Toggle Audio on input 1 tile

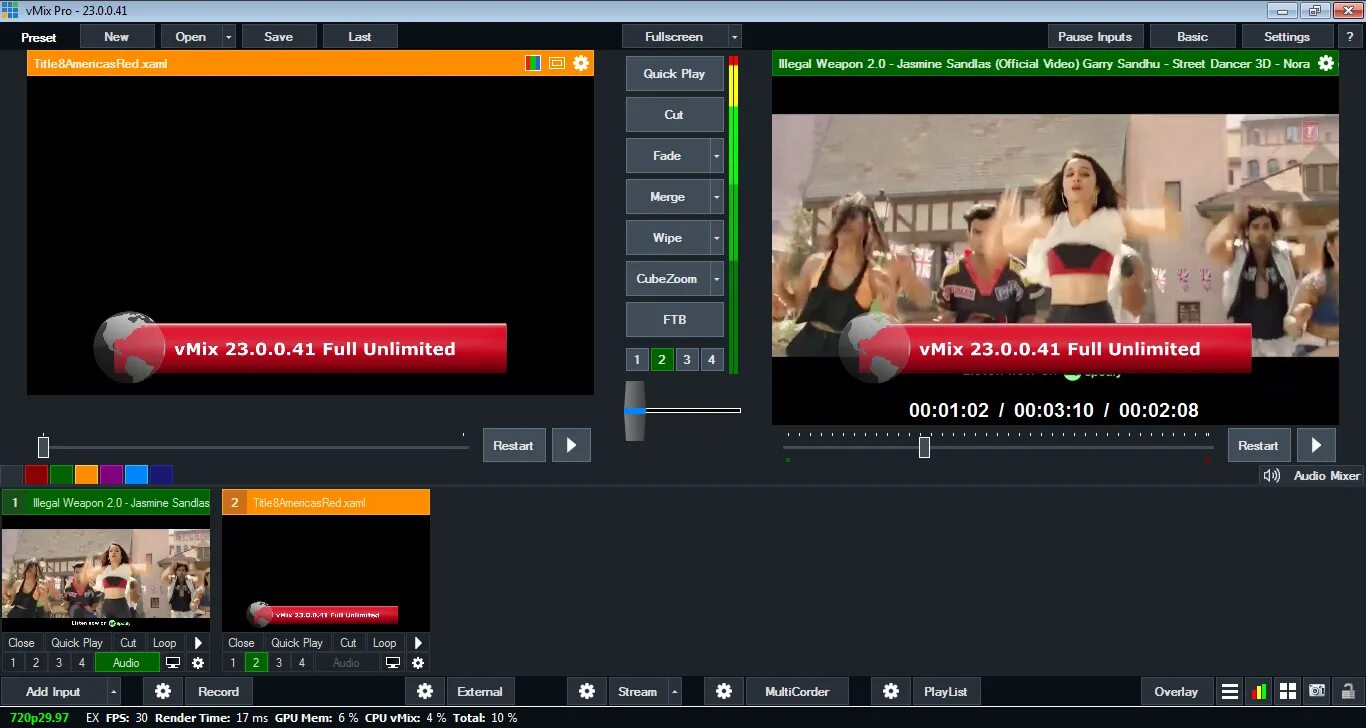127,662
